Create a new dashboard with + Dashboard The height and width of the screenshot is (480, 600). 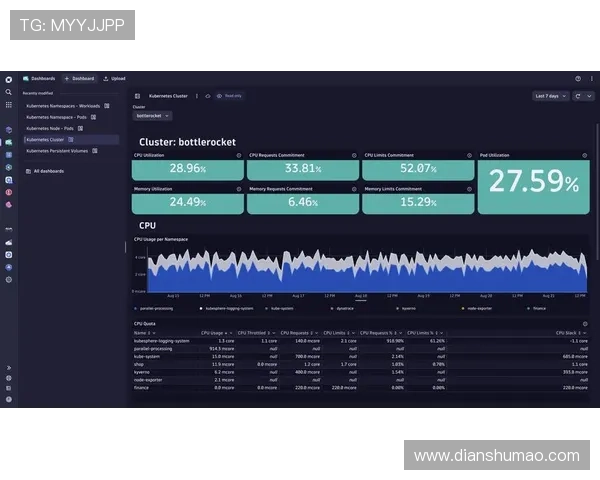point(79,79)
